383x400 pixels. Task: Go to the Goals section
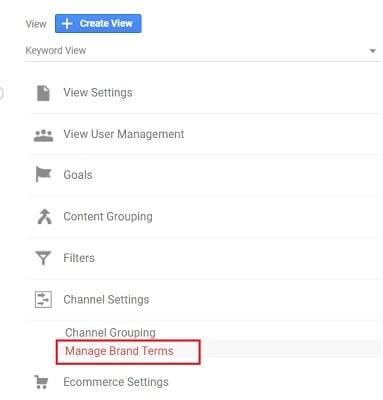pyautogui.click(x=204, y=175)
